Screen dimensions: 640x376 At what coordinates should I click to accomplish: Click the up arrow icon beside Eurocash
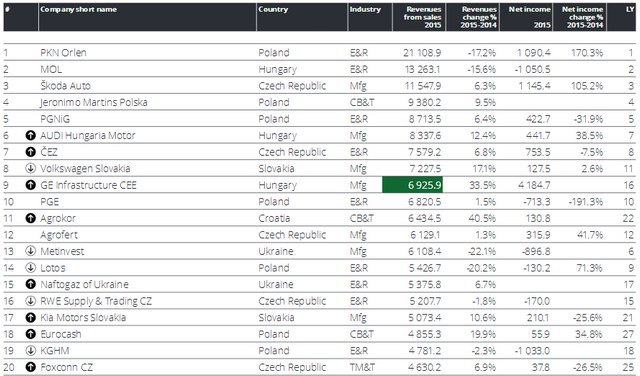[30, 334]
